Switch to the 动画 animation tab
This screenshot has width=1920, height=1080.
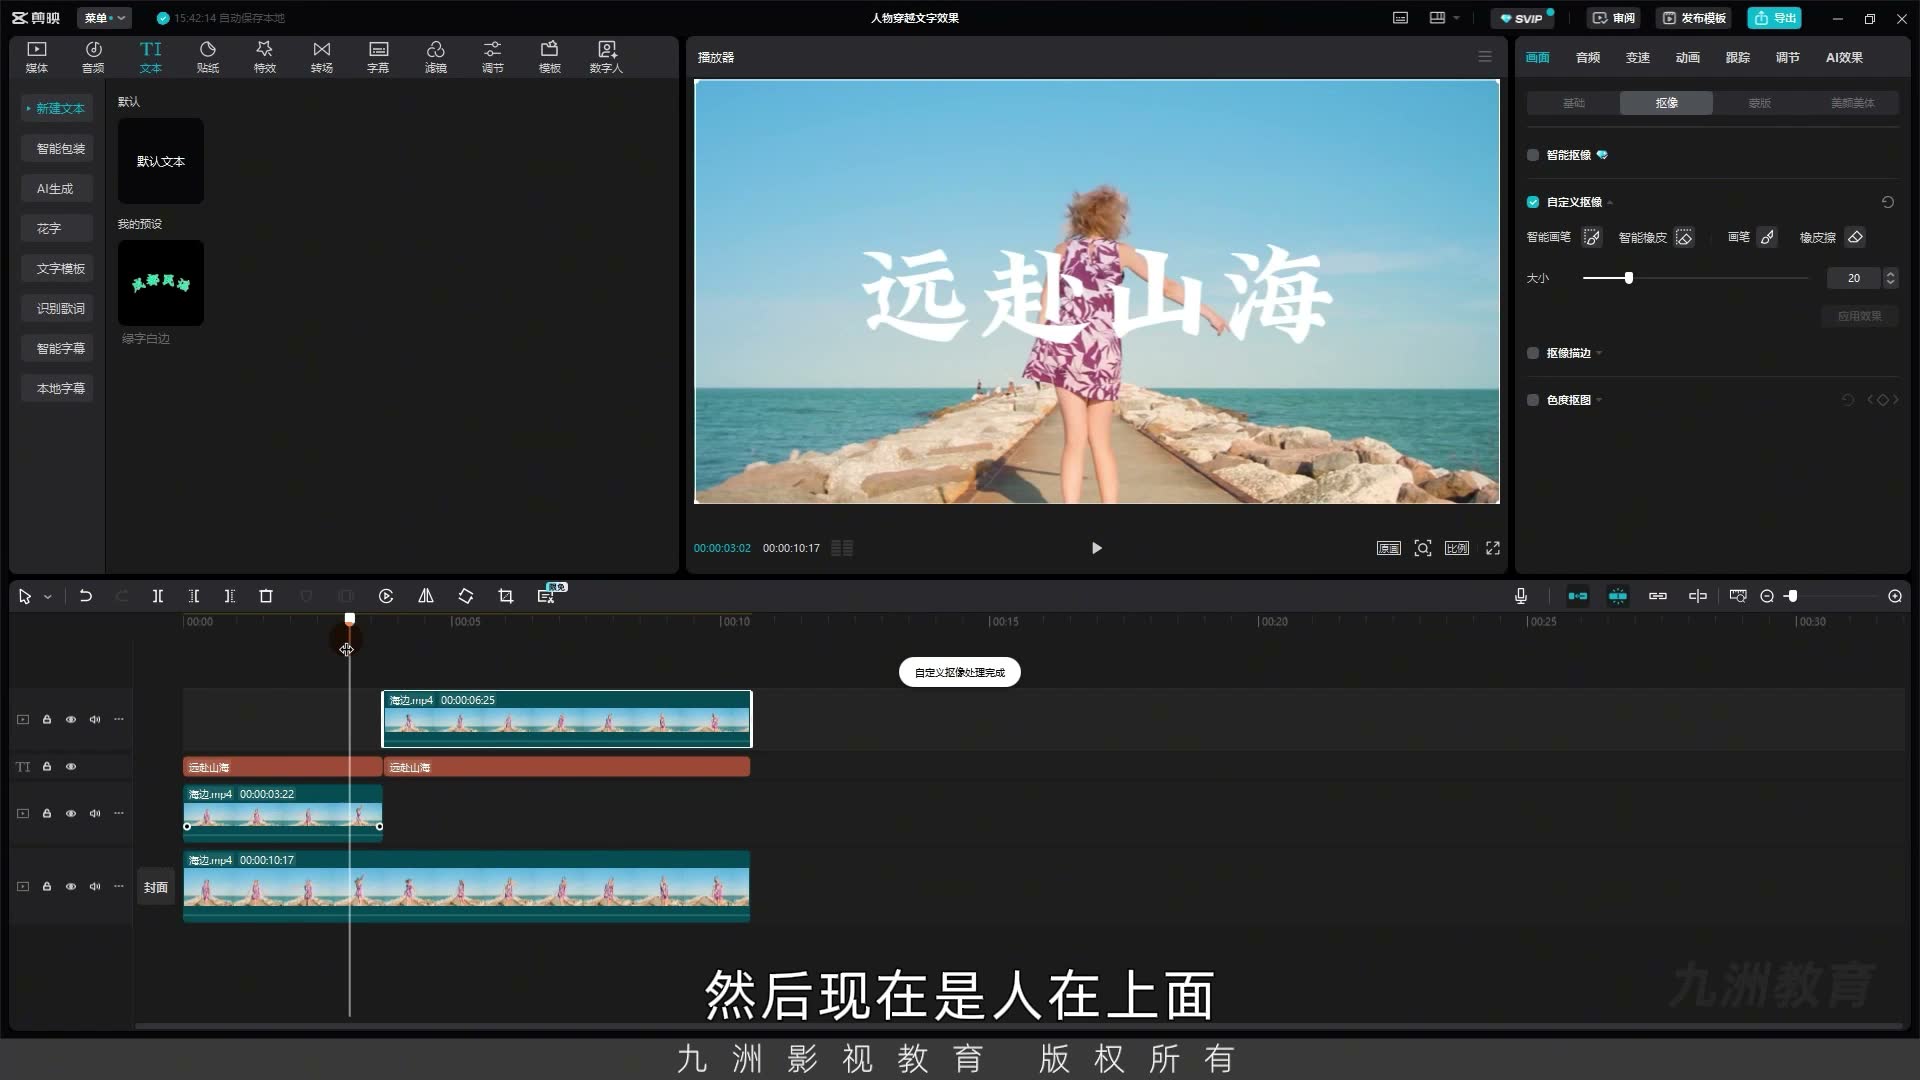[1688, 58]
